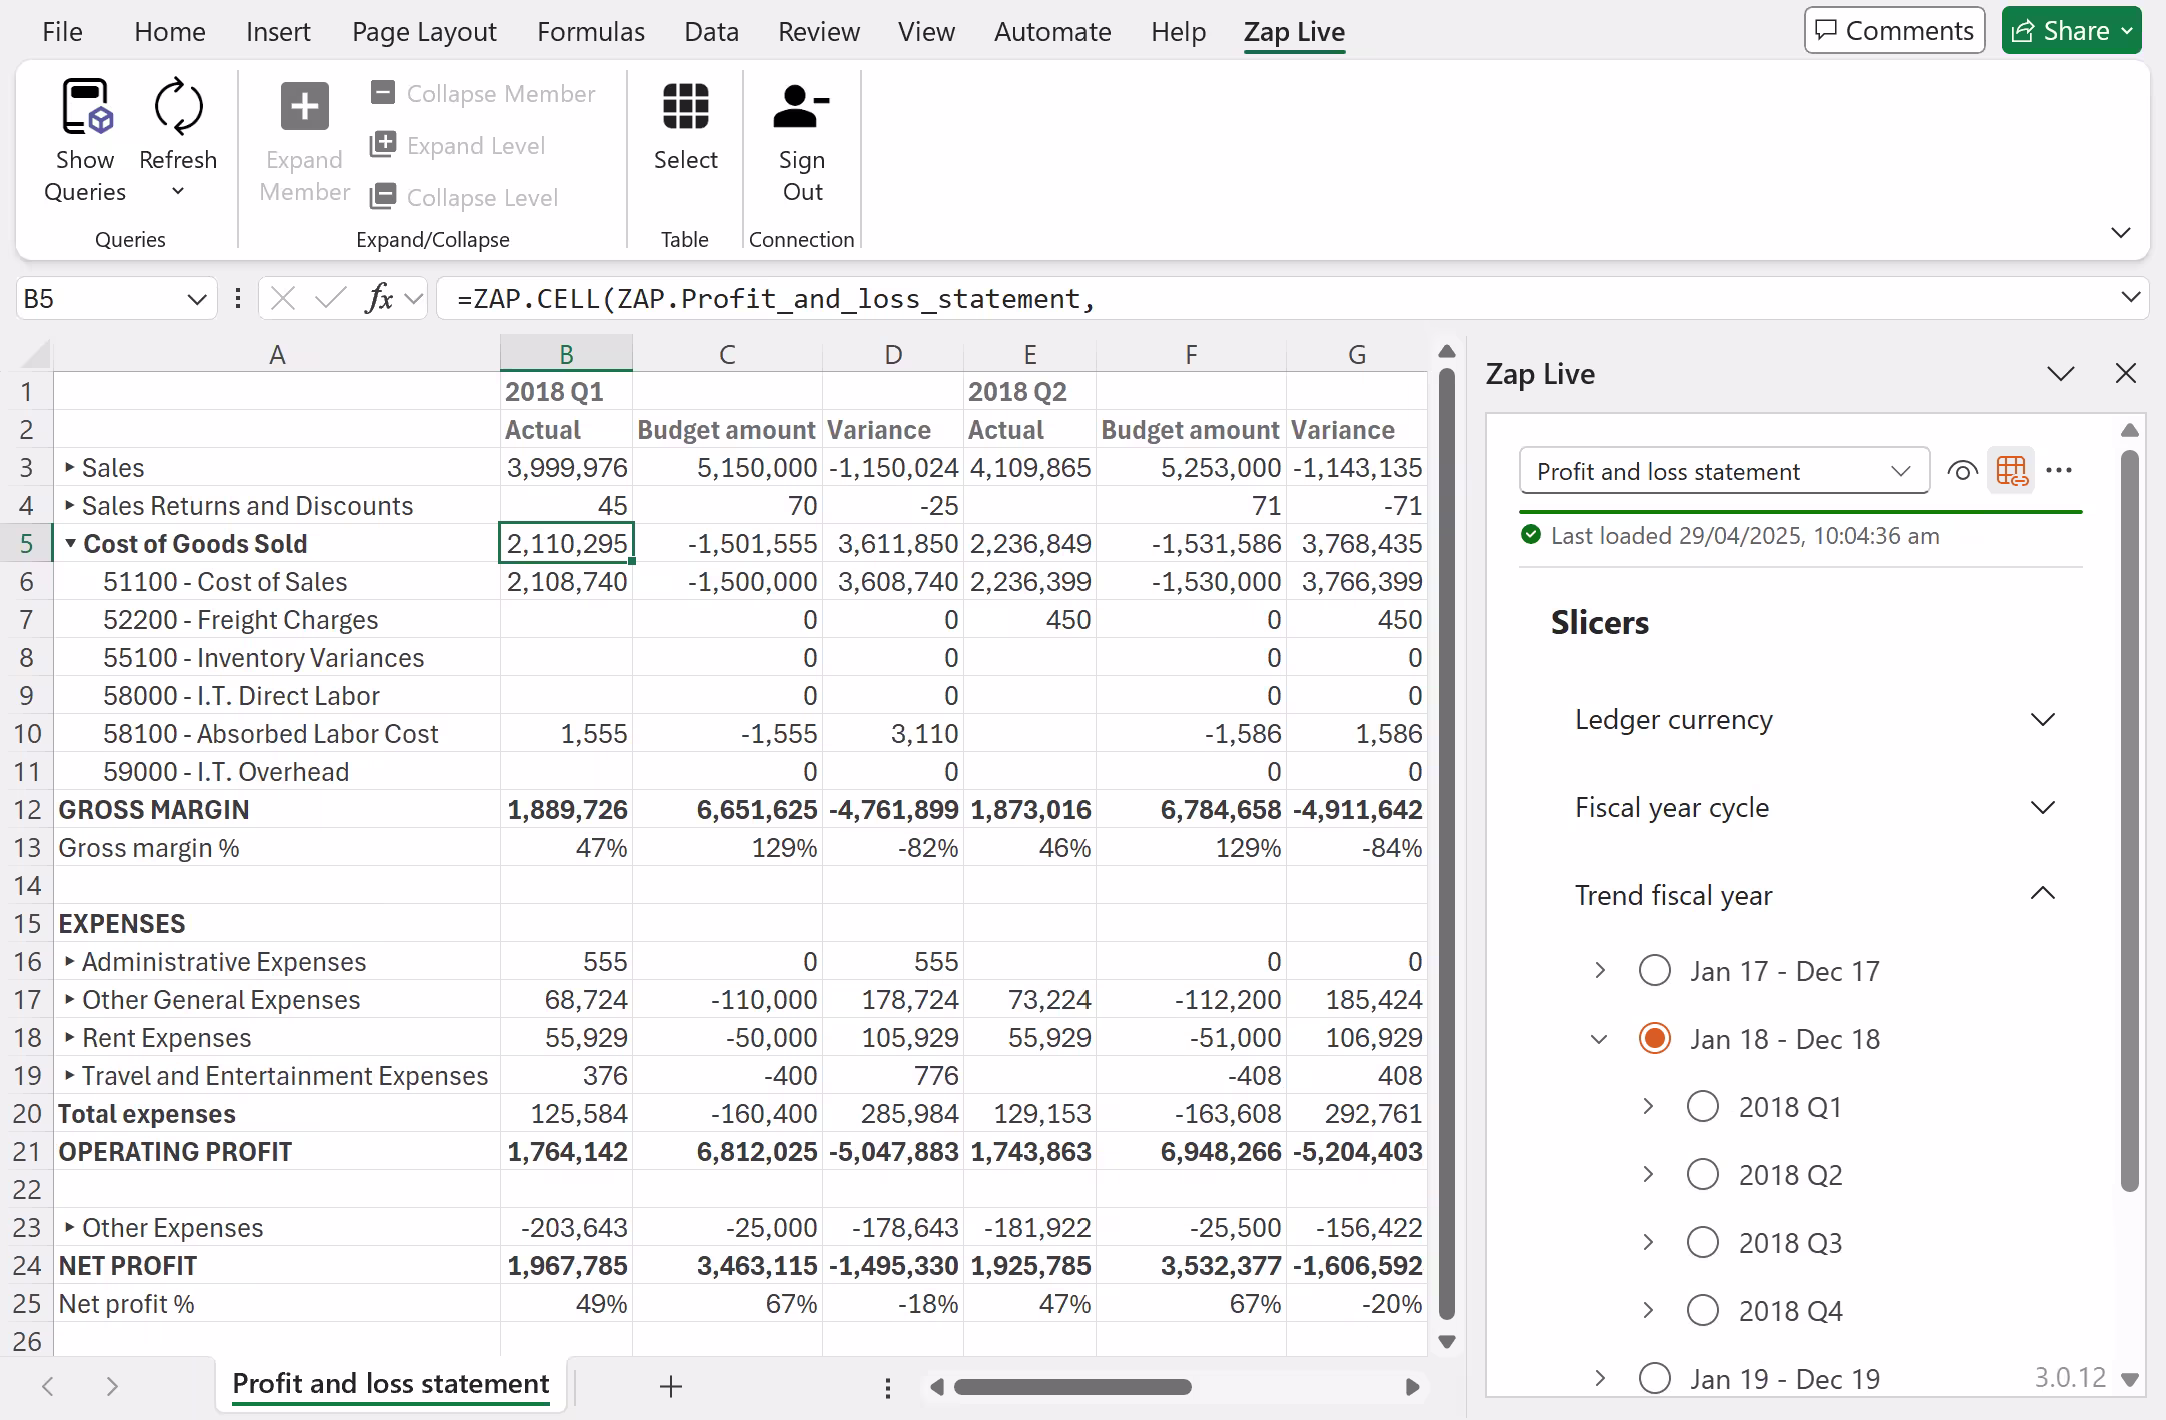The image size is (2166, 1420).
Task: Select the Jan 17 - Dec 17 radio button
Action: point(1655,970)
